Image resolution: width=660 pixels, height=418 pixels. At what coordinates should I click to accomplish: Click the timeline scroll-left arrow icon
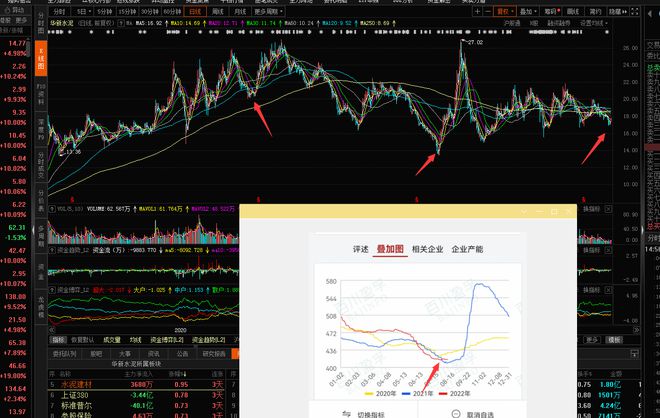(52, 330)
